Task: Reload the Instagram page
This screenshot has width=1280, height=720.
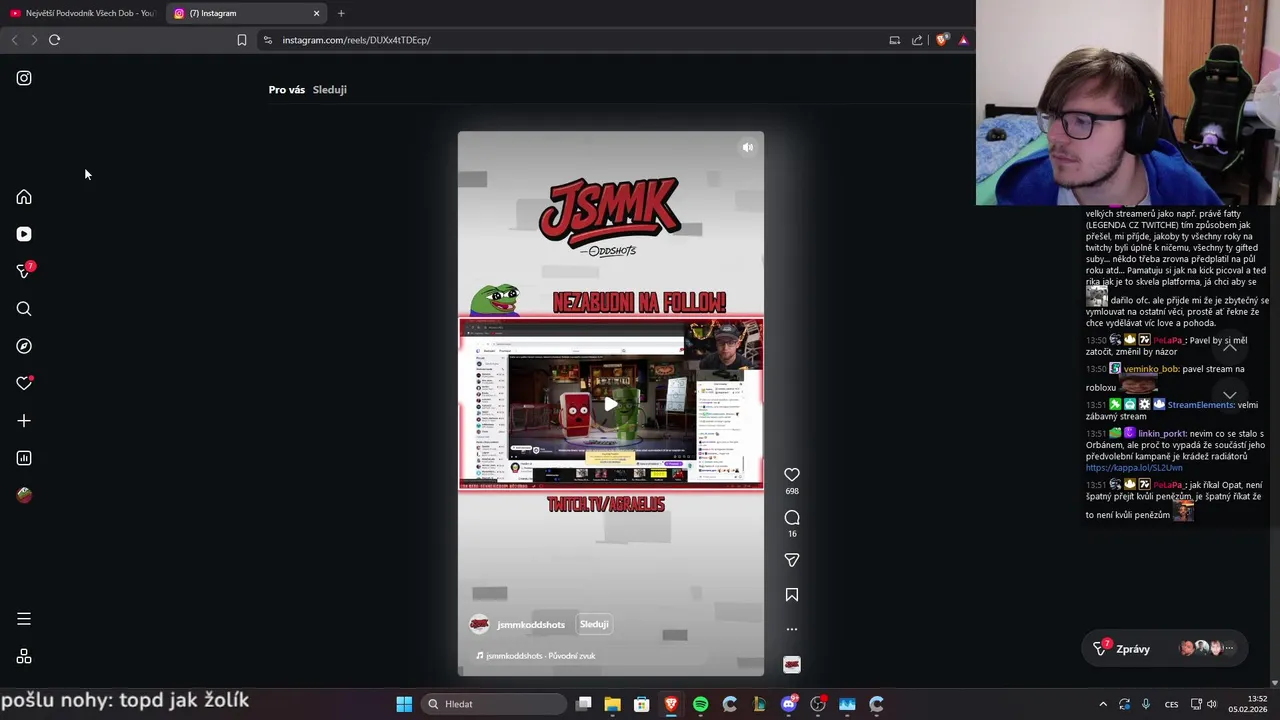Action: [x=55, y=40]
